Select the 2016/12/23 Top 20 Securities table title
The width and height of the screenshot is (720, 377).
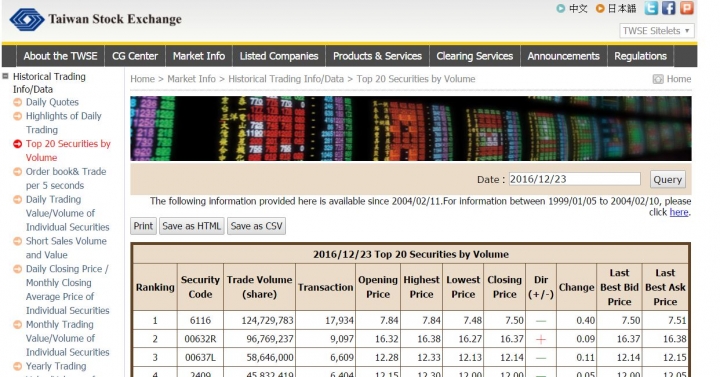[x=411, y=254]
